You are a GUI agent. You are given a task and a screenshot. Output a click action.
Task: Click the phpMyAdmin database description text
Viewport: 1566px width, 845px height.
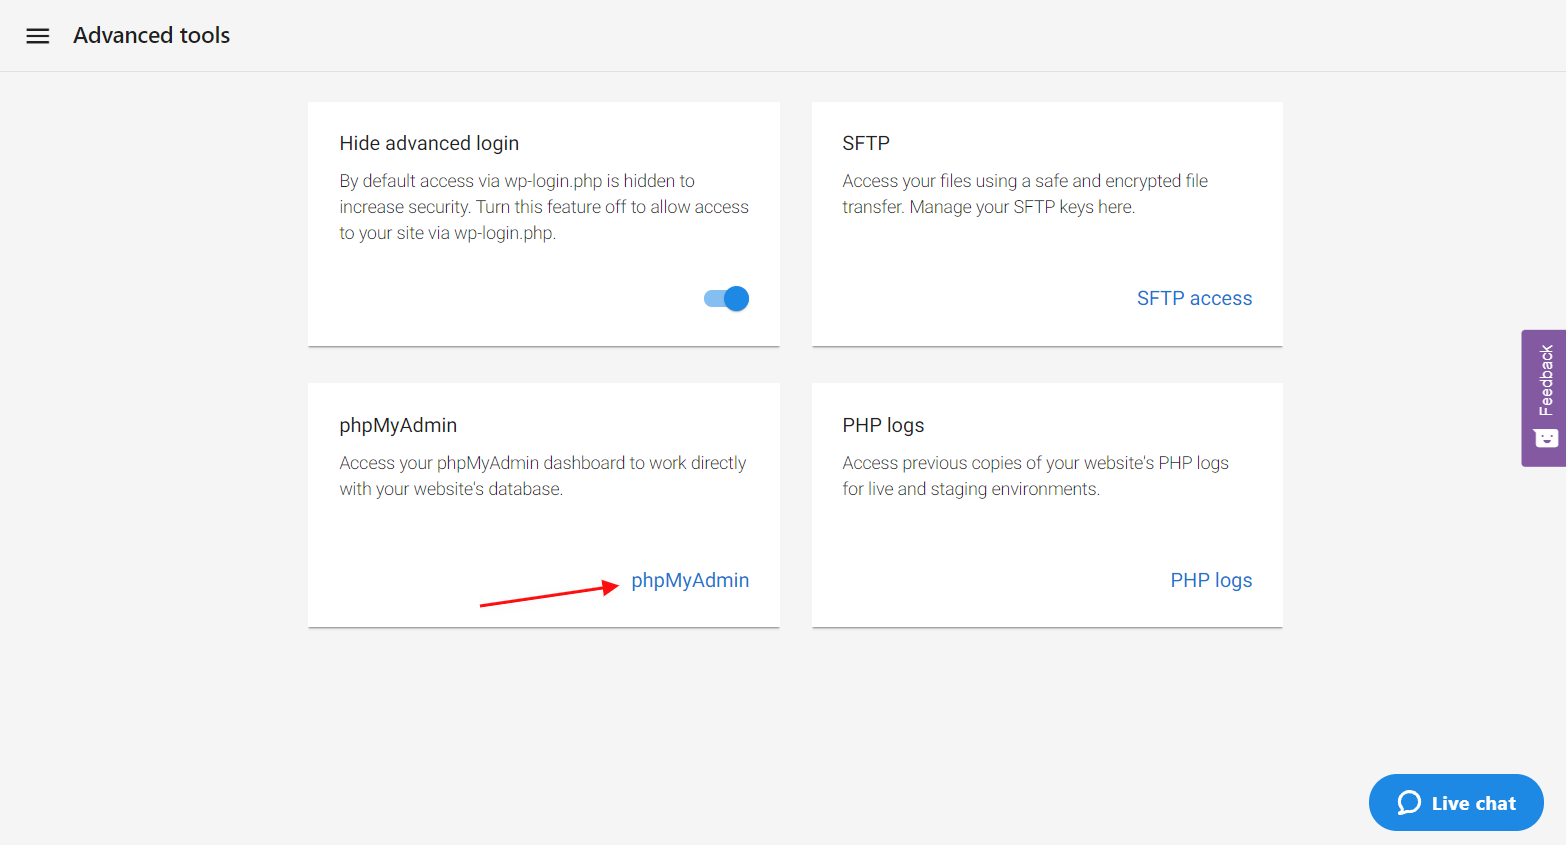coord(543,476)
